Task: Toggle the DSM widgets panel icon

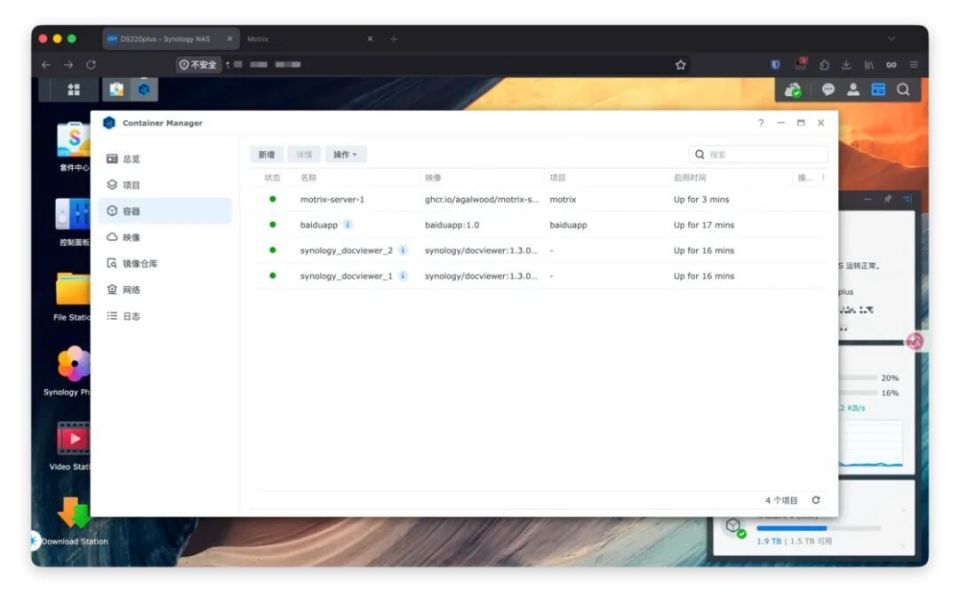Action: click(x=878, y=89)
